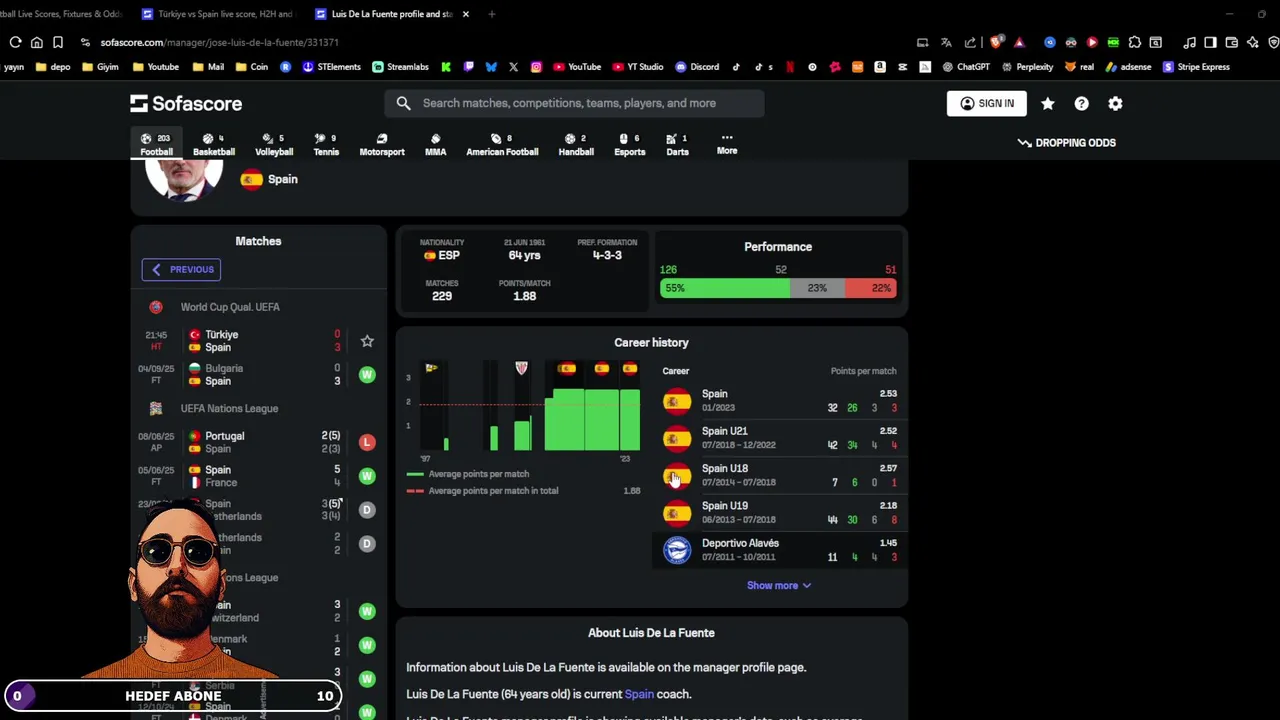Expand the Youtube bookmarks folder
1280x720 pixels.
155,67
